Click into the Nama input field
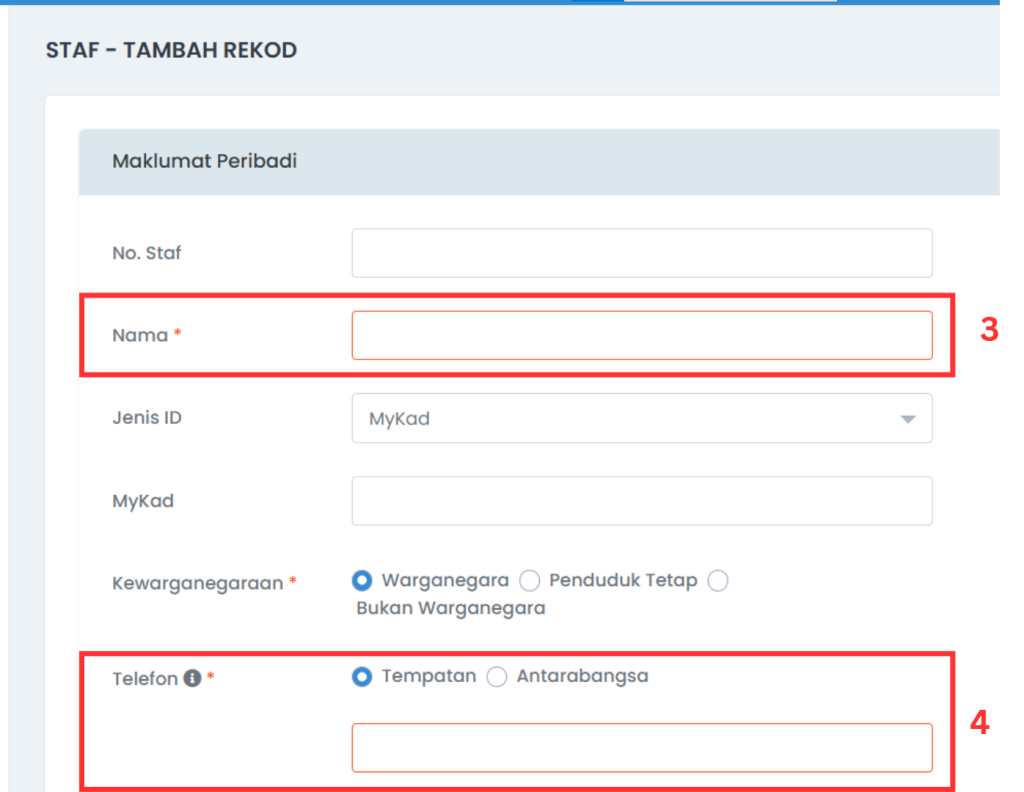Viewport: 1024px width, 792px height. coord(641,335)
